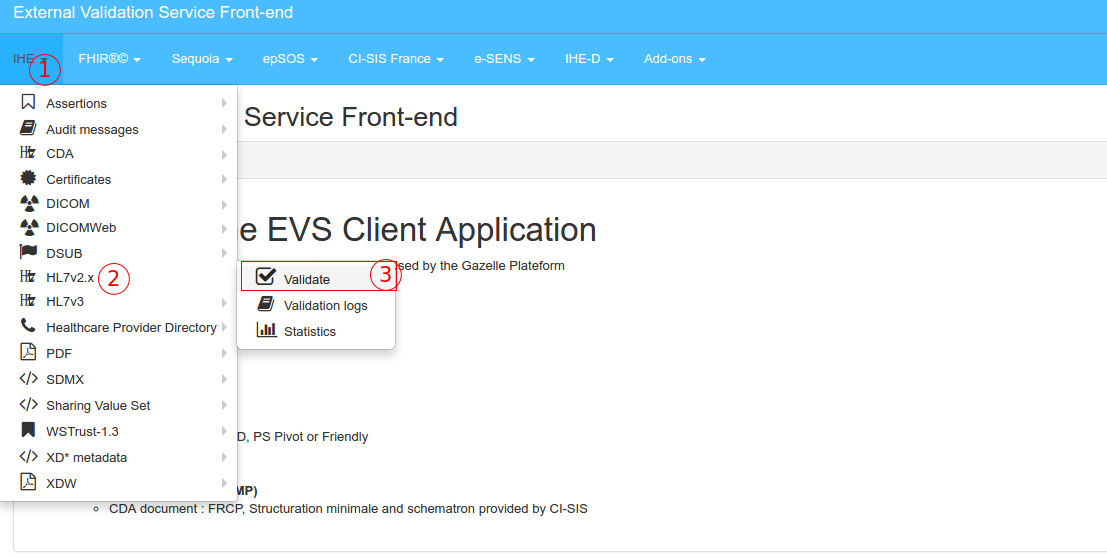Screen dimensions: 1107x558
Task: Expand the CDA submenu arrow
Action: [224, 154]
